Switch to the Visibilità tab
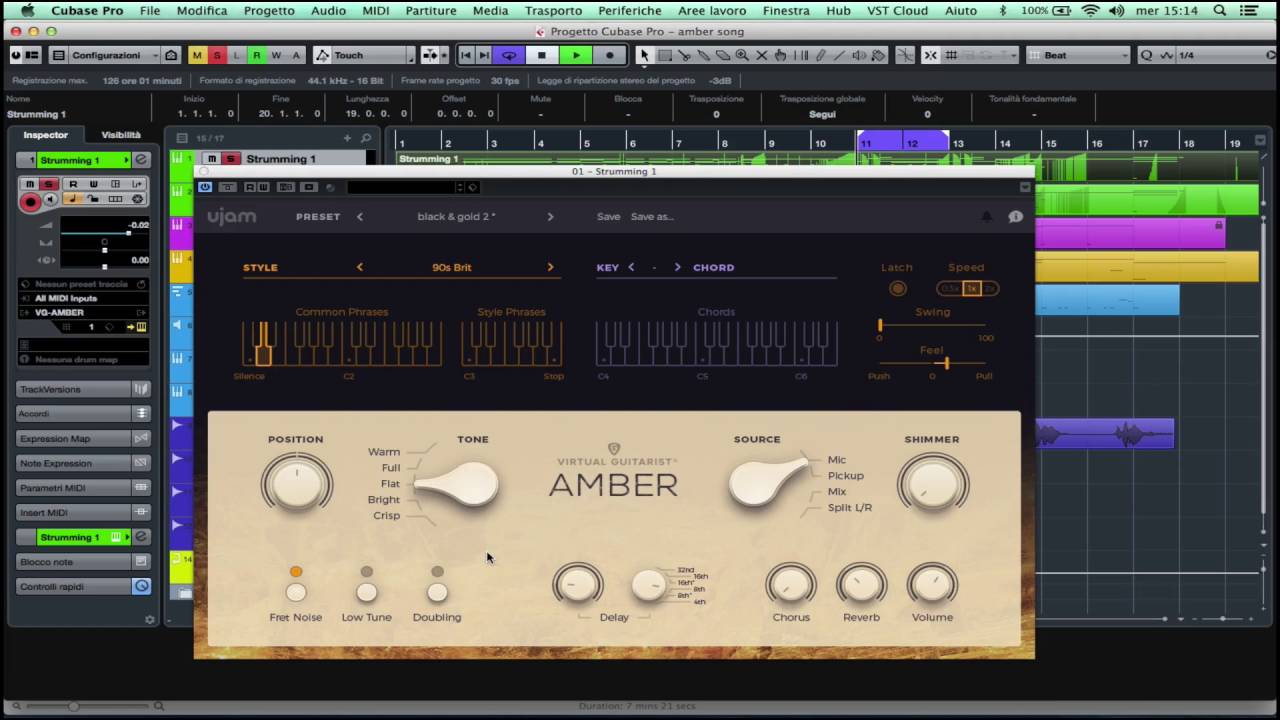This screenshot has height=720, width=1280. (x=121, y=135)
